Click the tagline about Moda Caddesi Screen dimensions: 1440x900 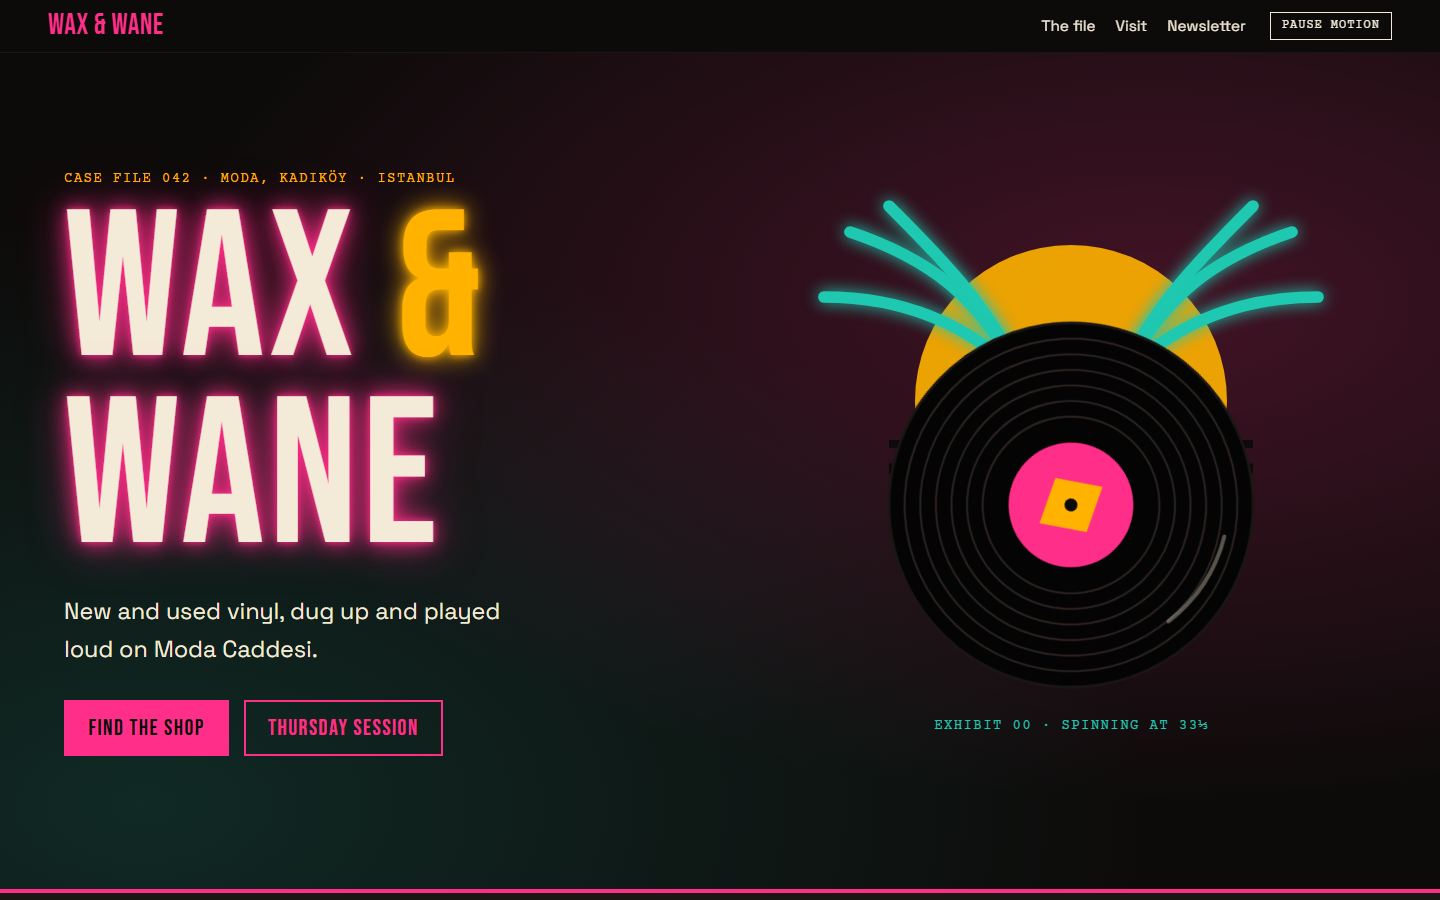[x=282, y=630]
